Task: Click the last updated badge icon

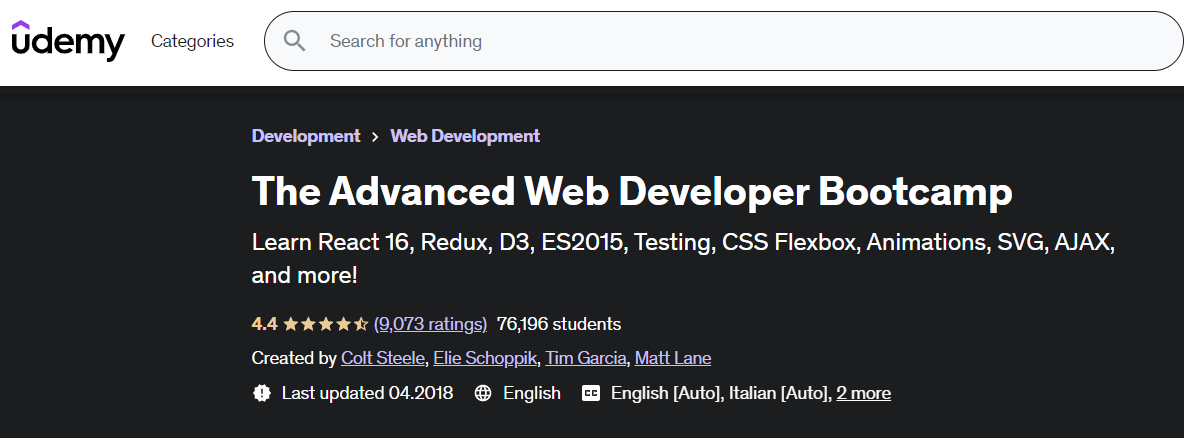Action: coord(261,393)
